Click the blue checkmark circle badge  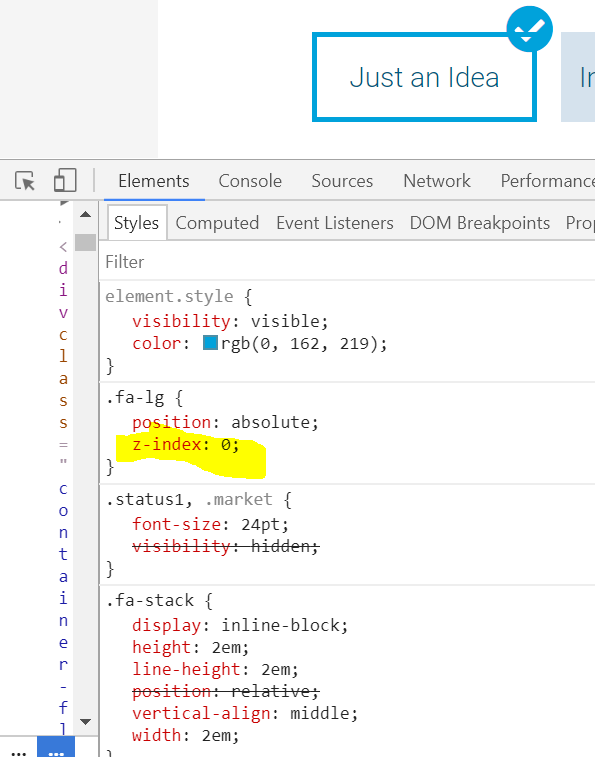529,29
